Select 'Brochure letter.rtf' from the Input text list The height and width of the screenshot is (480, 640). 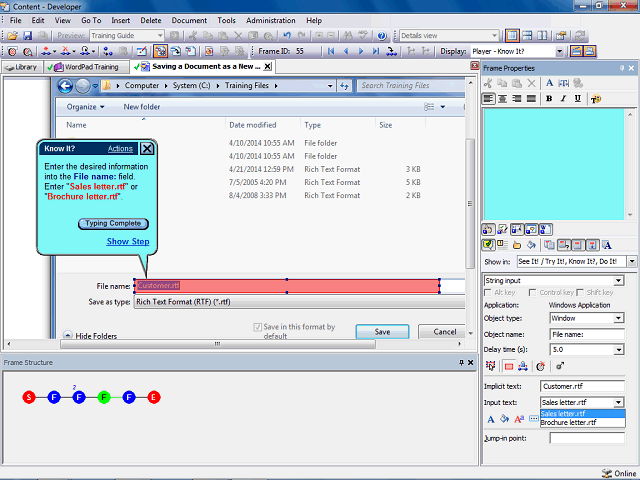click(582, 423)
